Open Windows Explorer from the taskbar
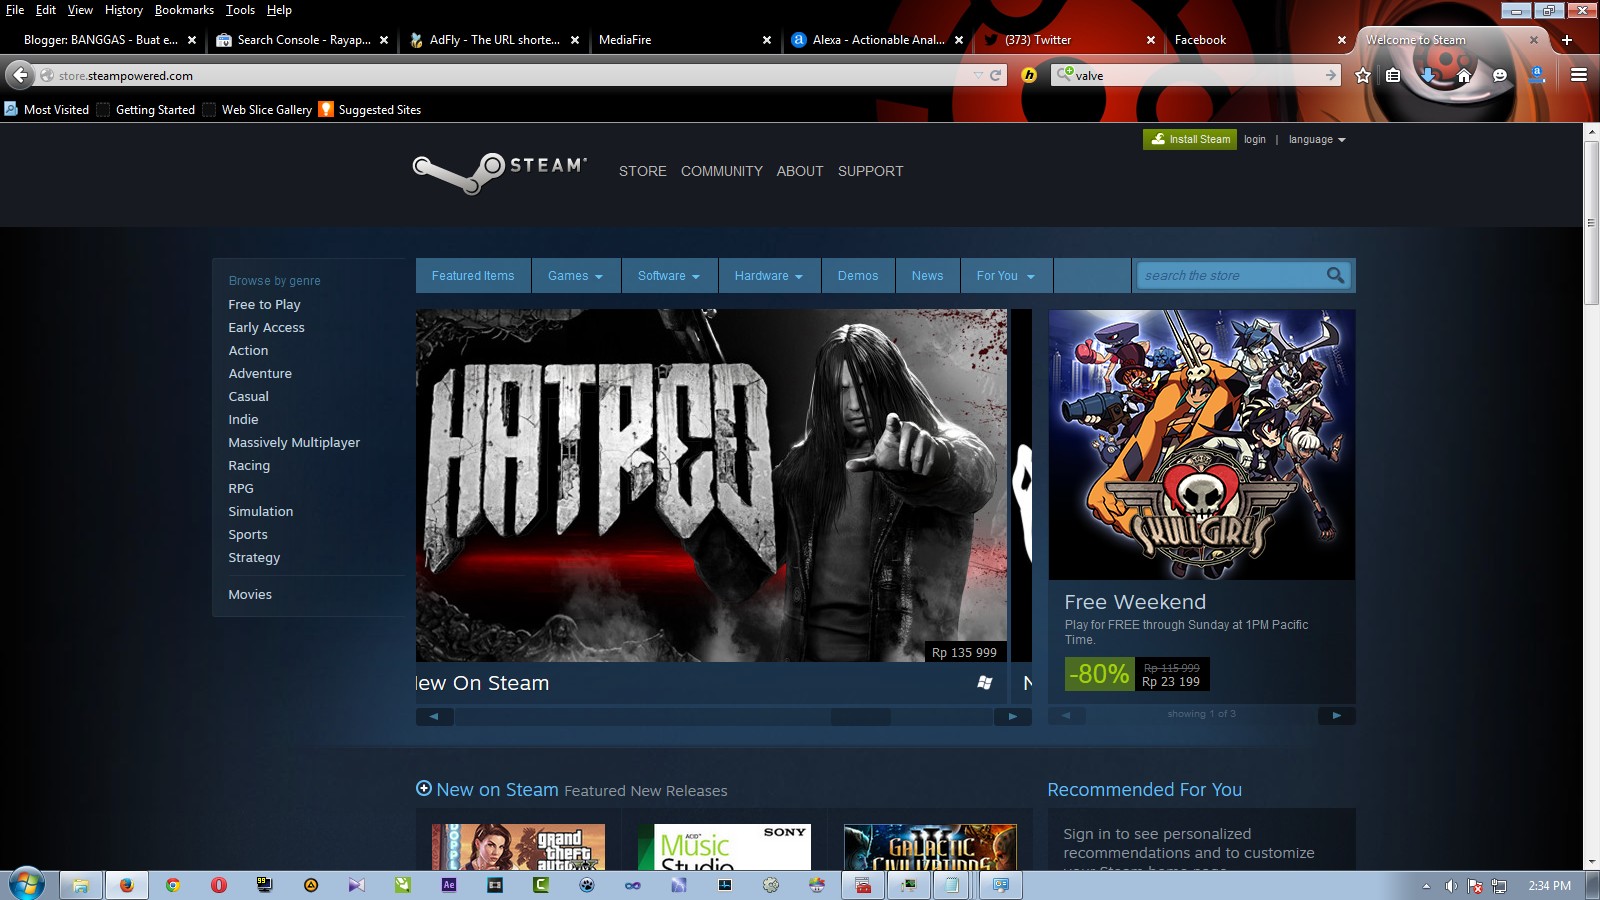 pyautogui.click(x=81, y=885)
